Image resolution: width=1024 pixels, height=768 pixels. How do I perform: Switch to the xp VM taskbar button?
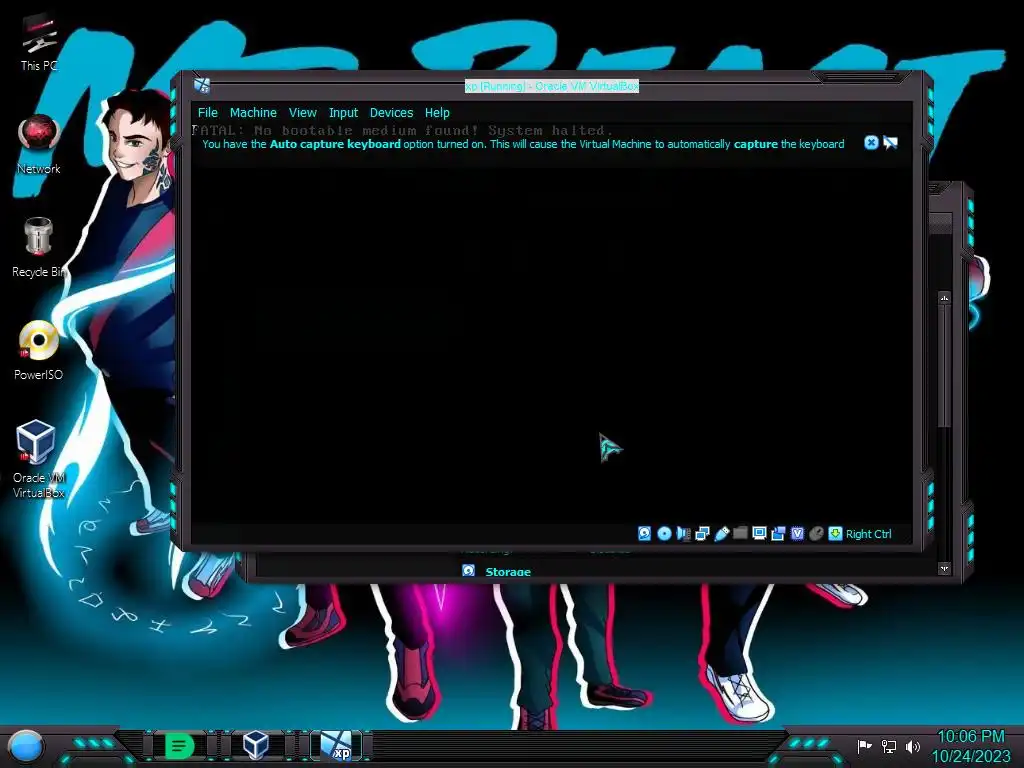(x=336, y=745)
